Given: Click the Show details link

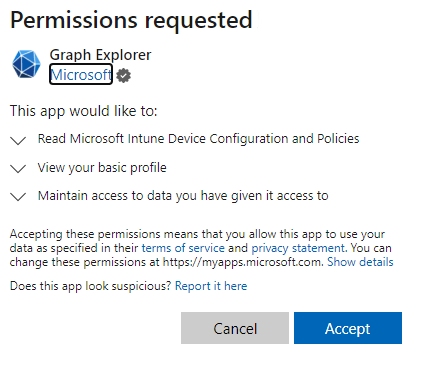Looking at the screenshot, I should (x=360, y=262).
